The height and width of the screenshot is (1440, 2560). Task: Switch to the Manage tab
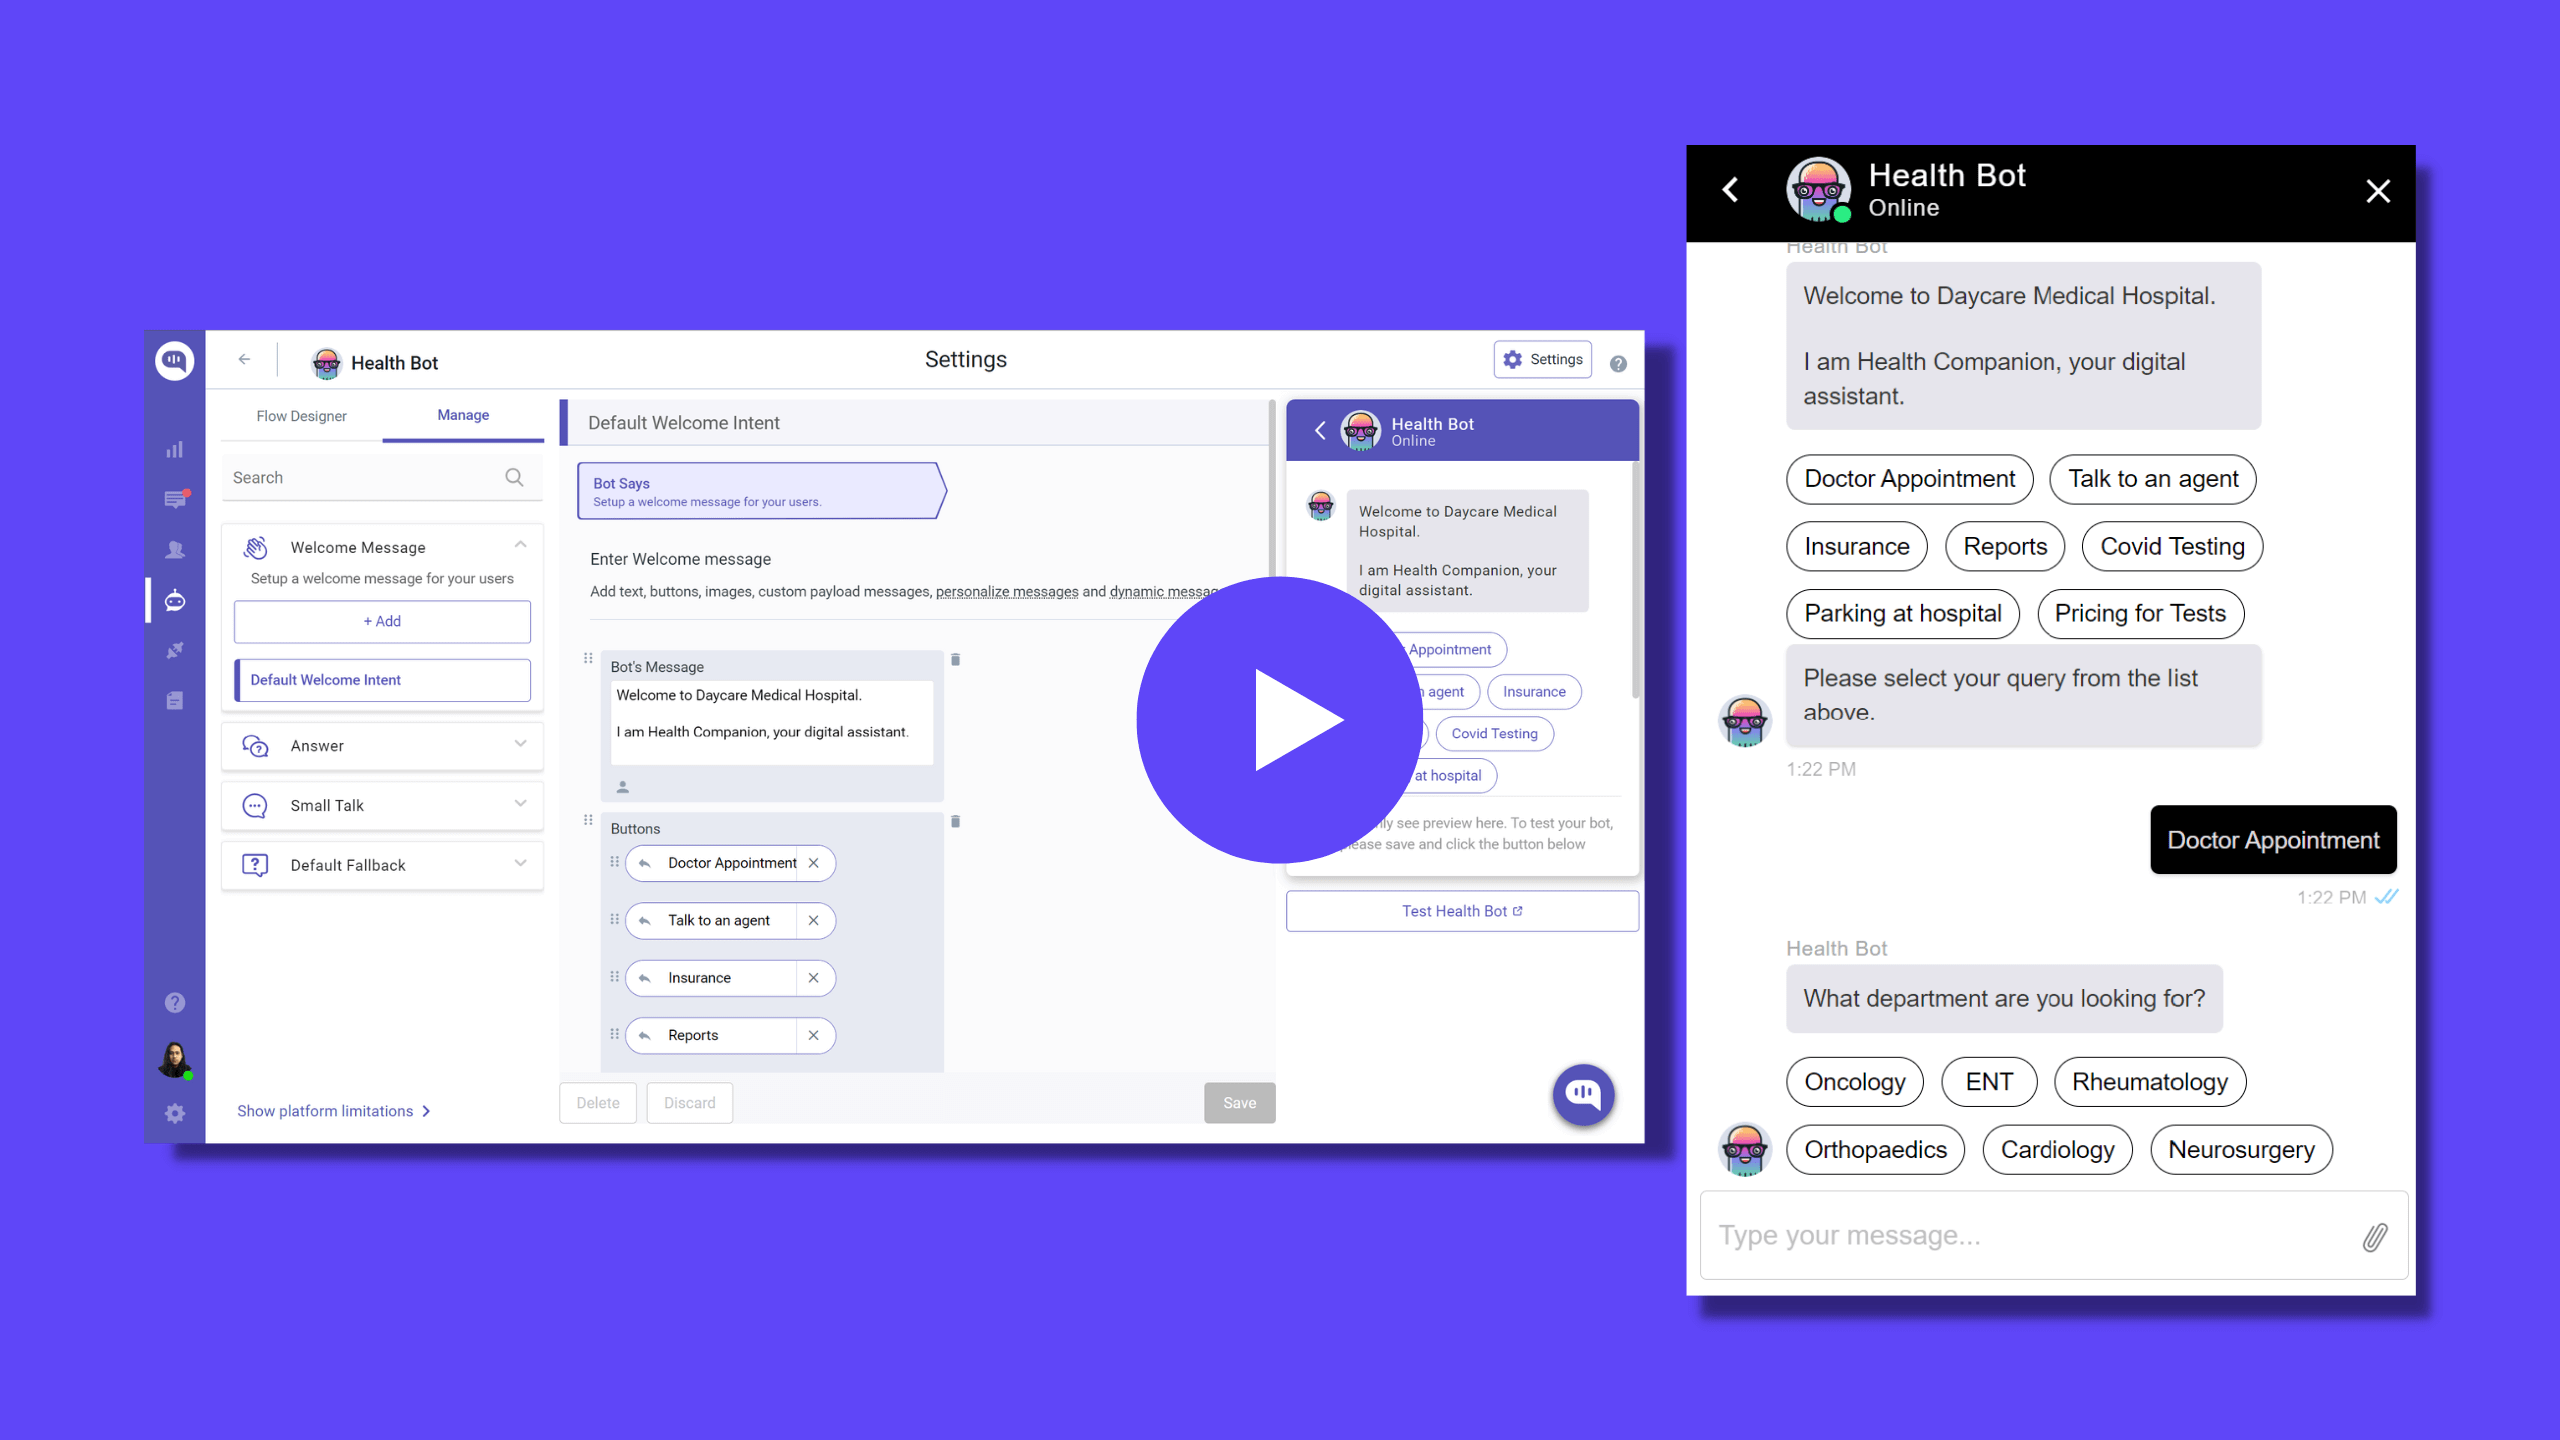pyautogui.click(x=461, y=413)
